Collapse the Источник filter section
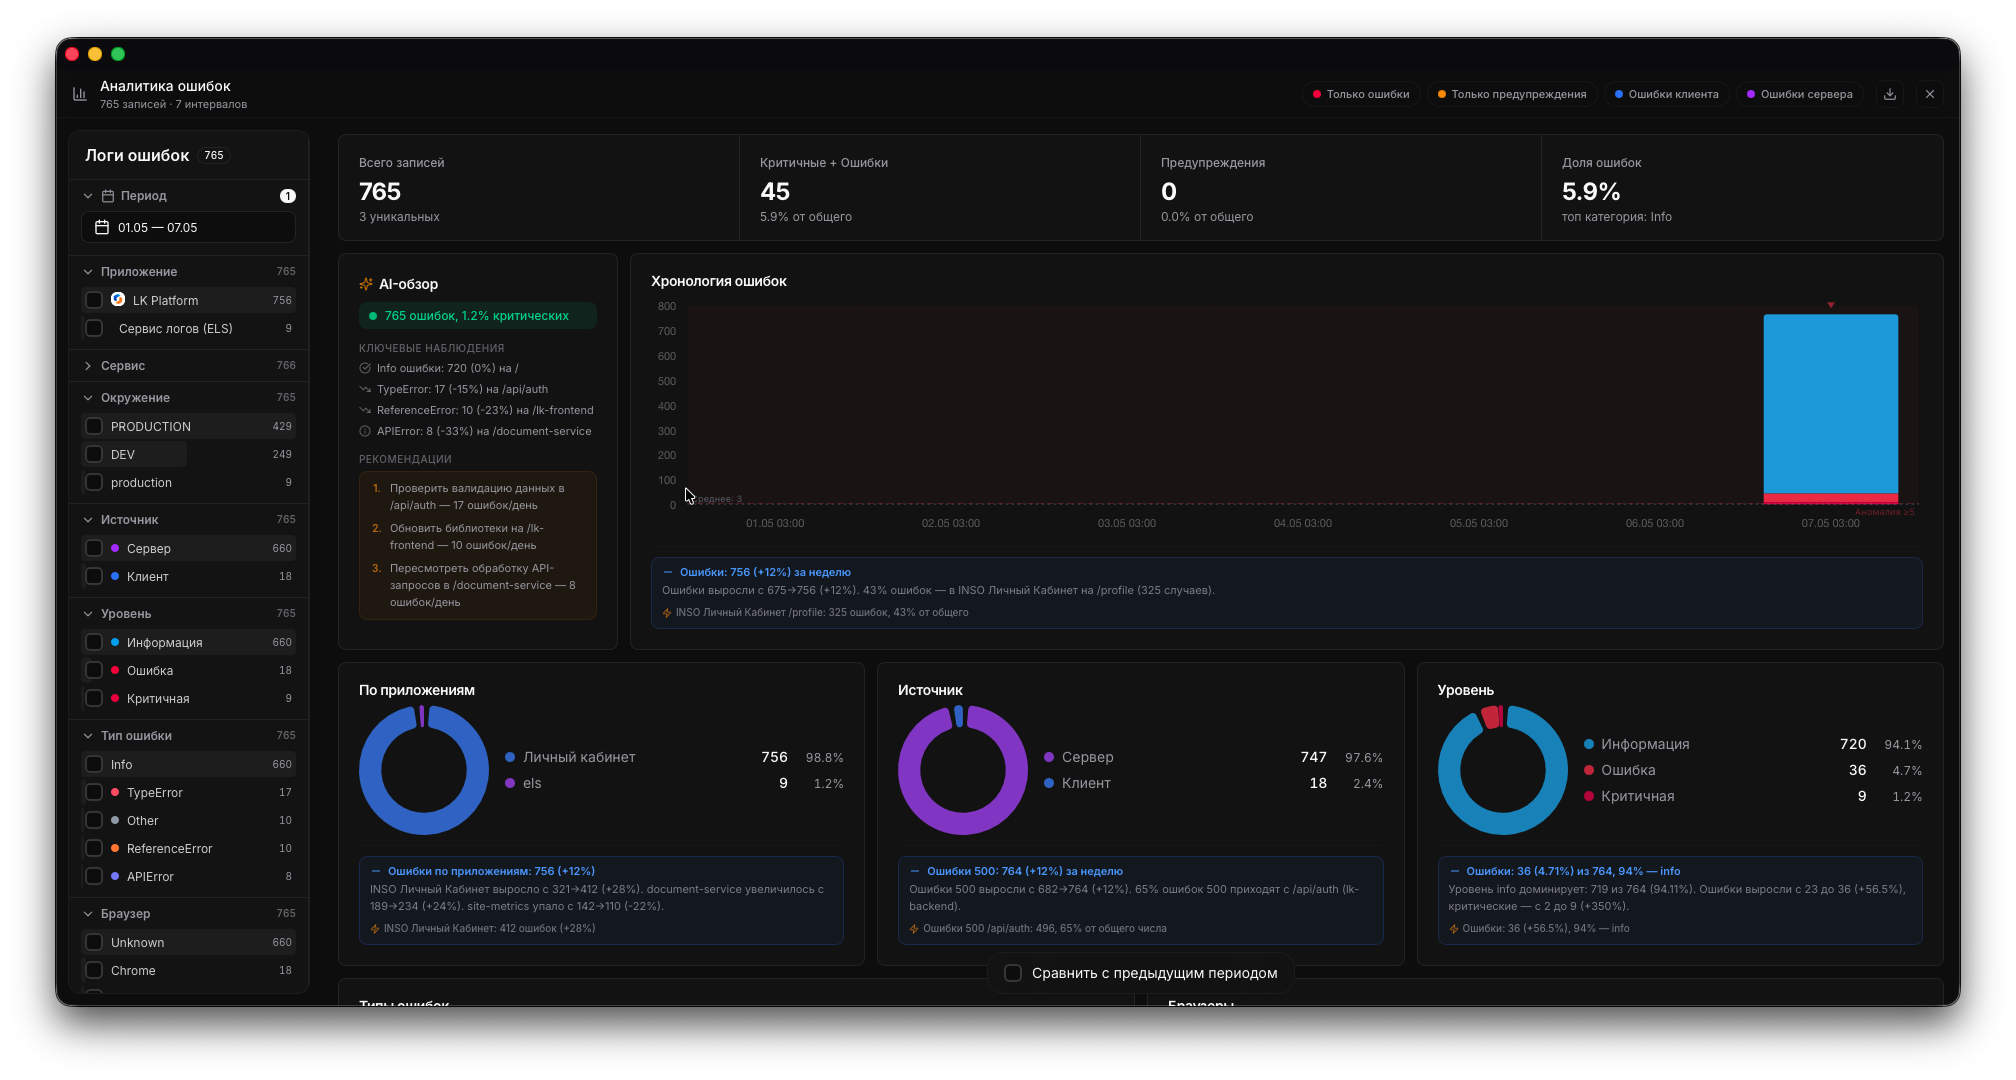This screenshot has height=1080, width=2016. pos(88,520)
